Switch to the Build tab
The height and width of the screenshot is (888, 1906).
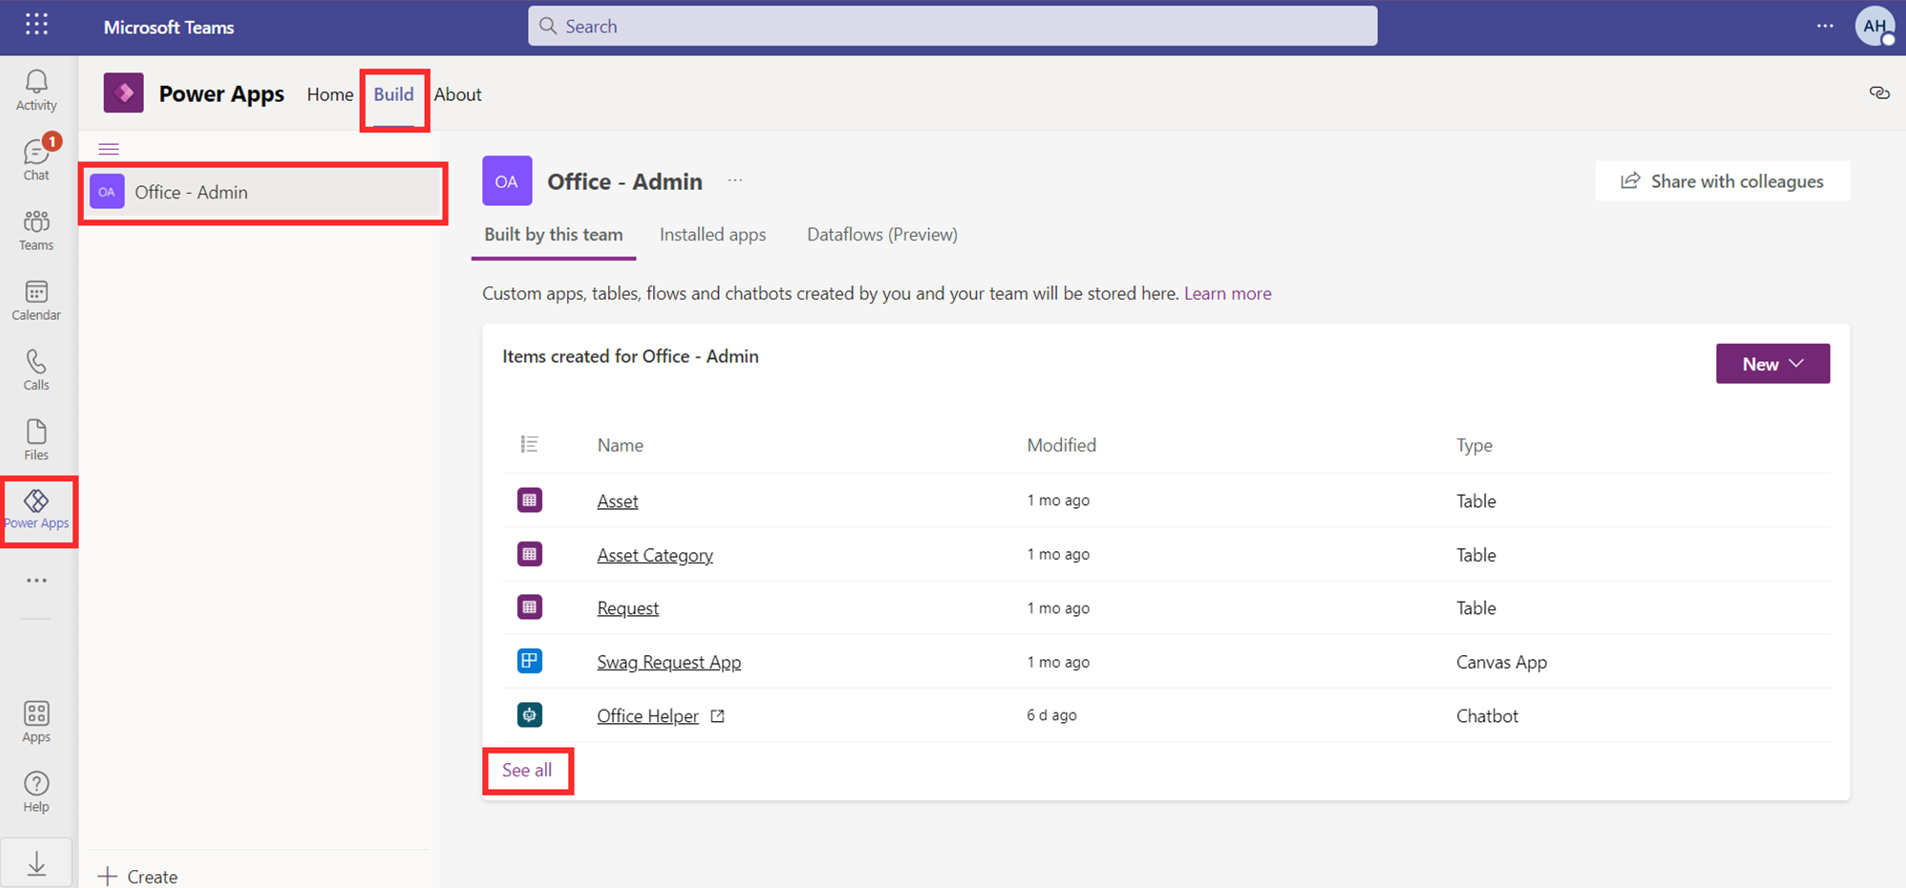coord(394,94)
